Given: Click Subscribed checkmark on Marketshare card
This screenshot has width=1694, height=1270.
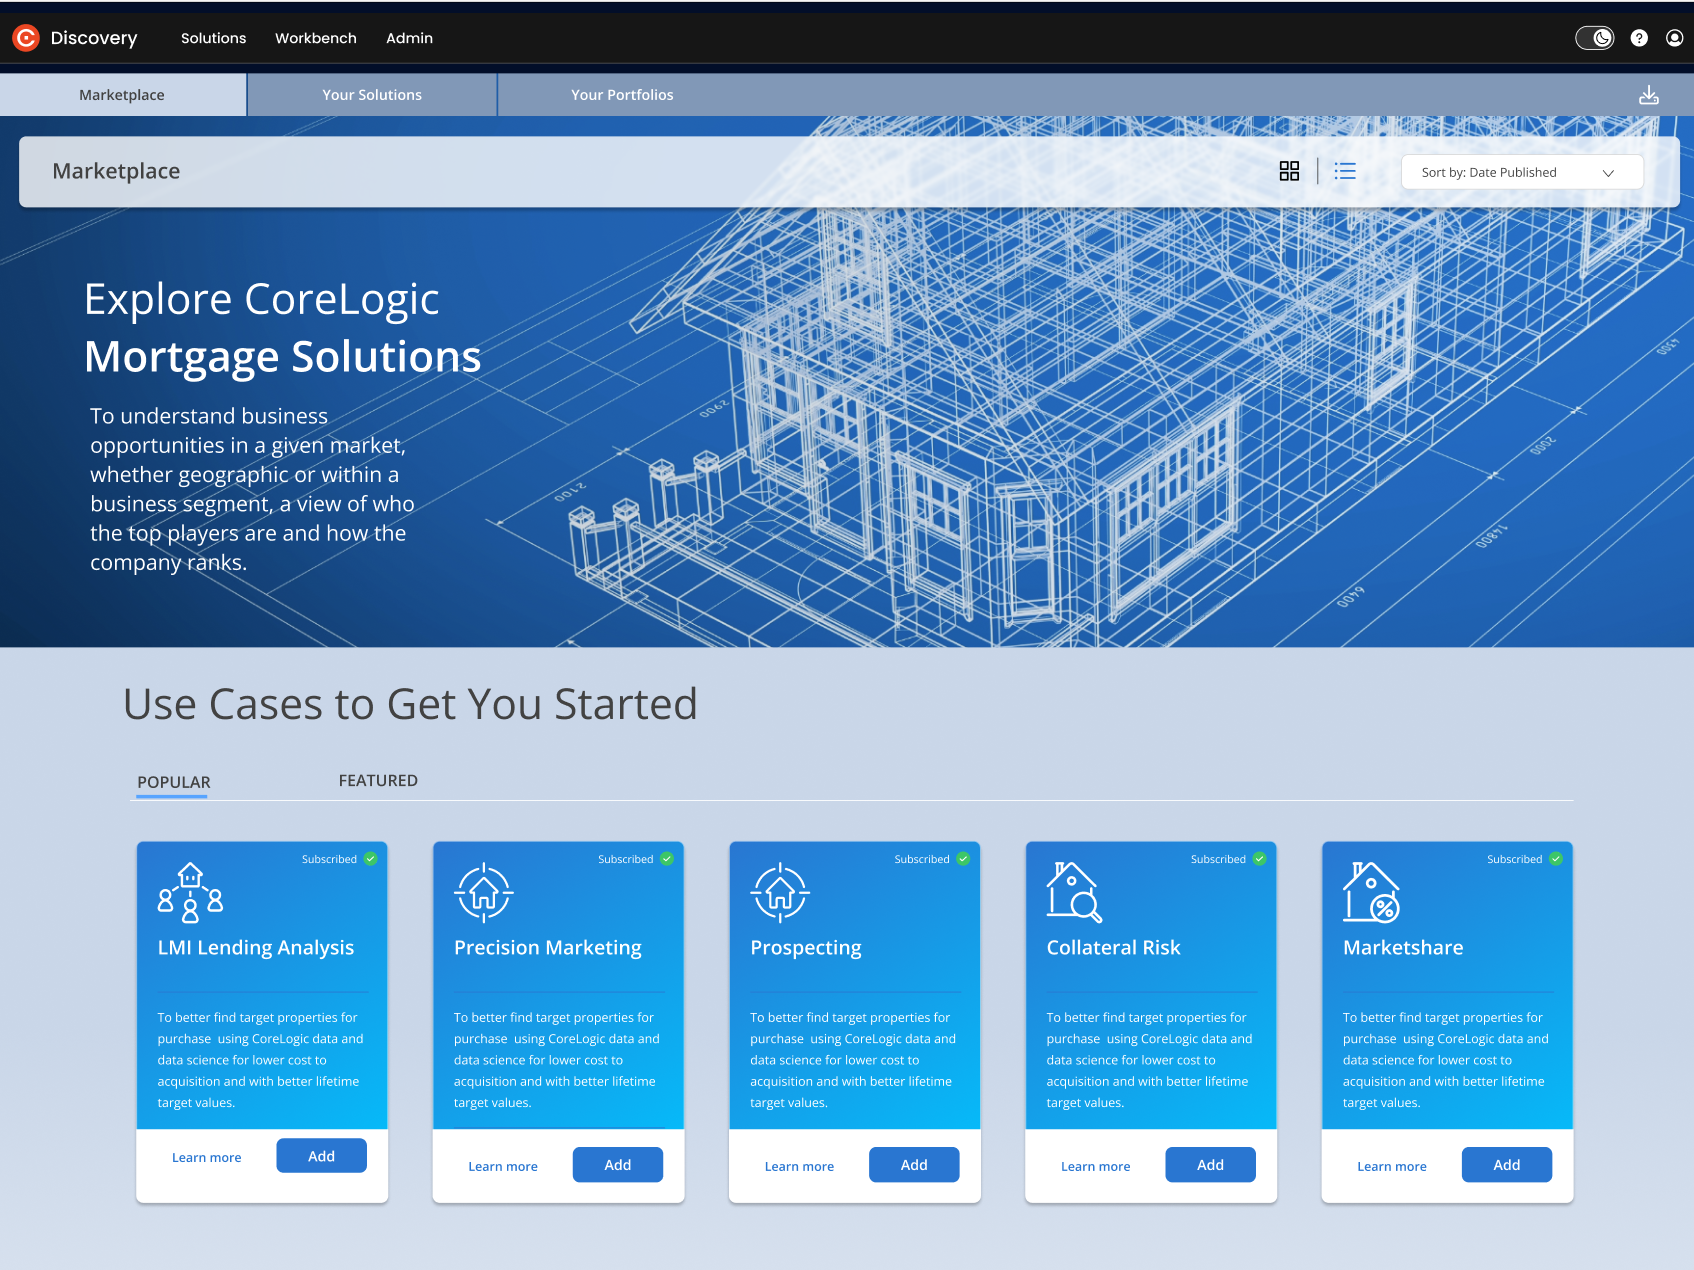Looking at the screenshot, I should (x=1556, y=859).
